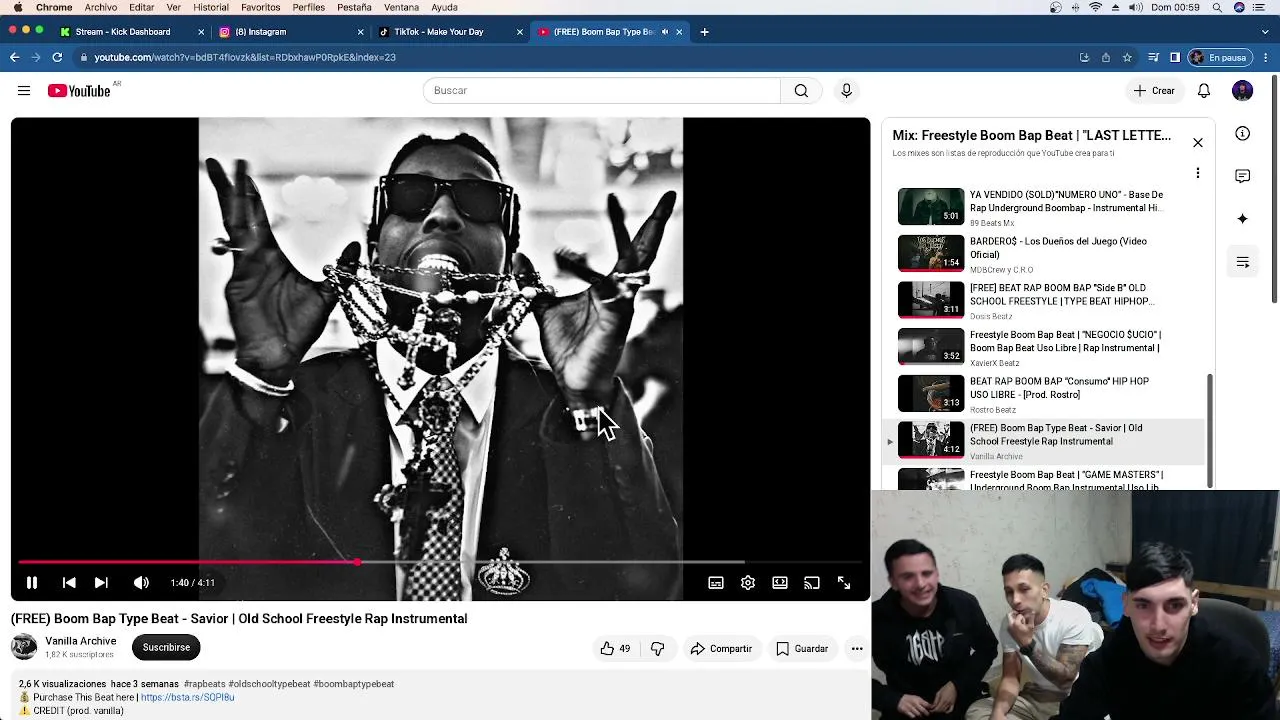Select the browser address bar URL
The image size is (1280, 720).
245,57
